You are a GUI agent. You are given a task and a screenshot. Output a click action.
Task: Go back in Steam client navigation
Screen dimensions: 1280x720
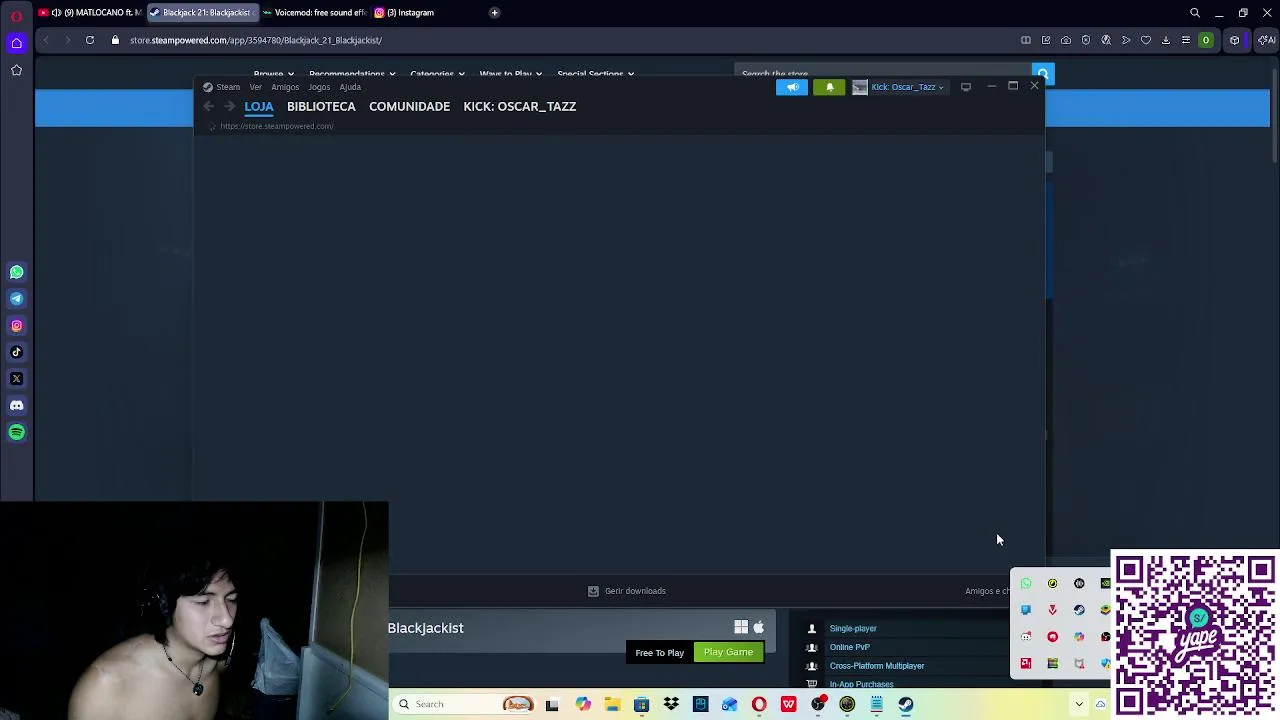(208, 106)
